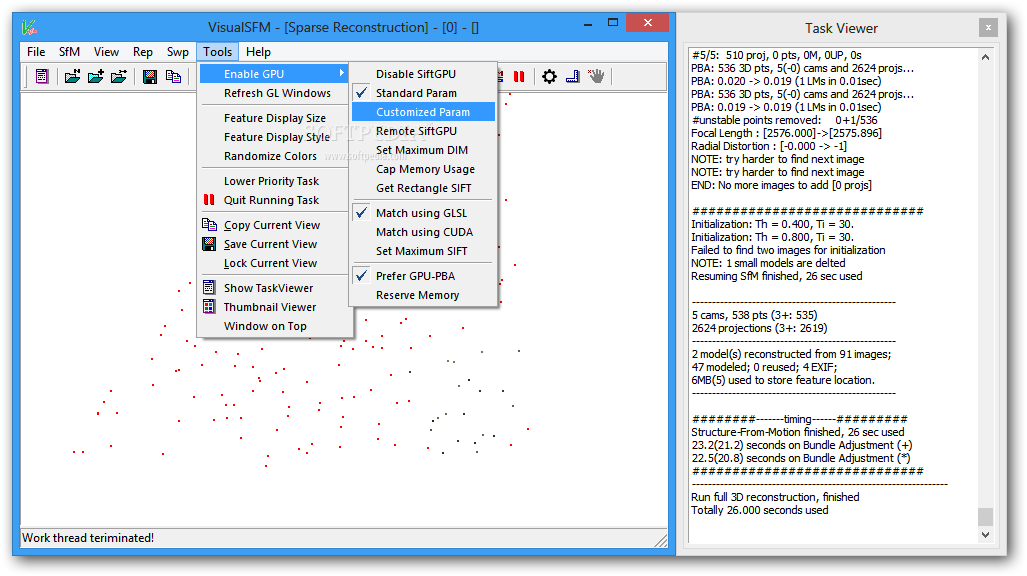Screen dimensions: 1027x576
Task: Click 'END: No more images to add' line
Action: [781, 185]
